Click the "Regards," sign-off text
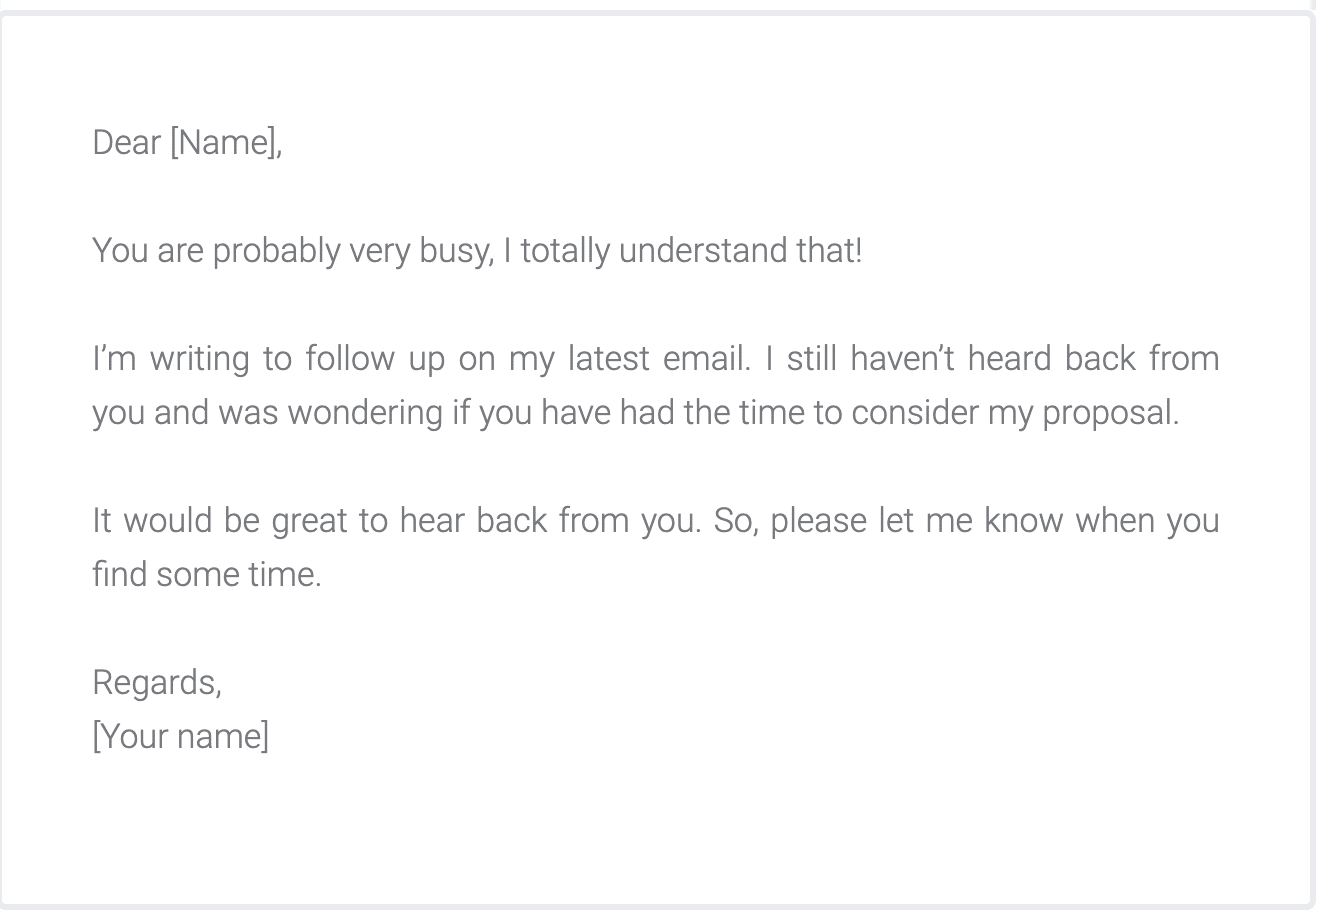 pyautogui.click(x=156, y=683)
